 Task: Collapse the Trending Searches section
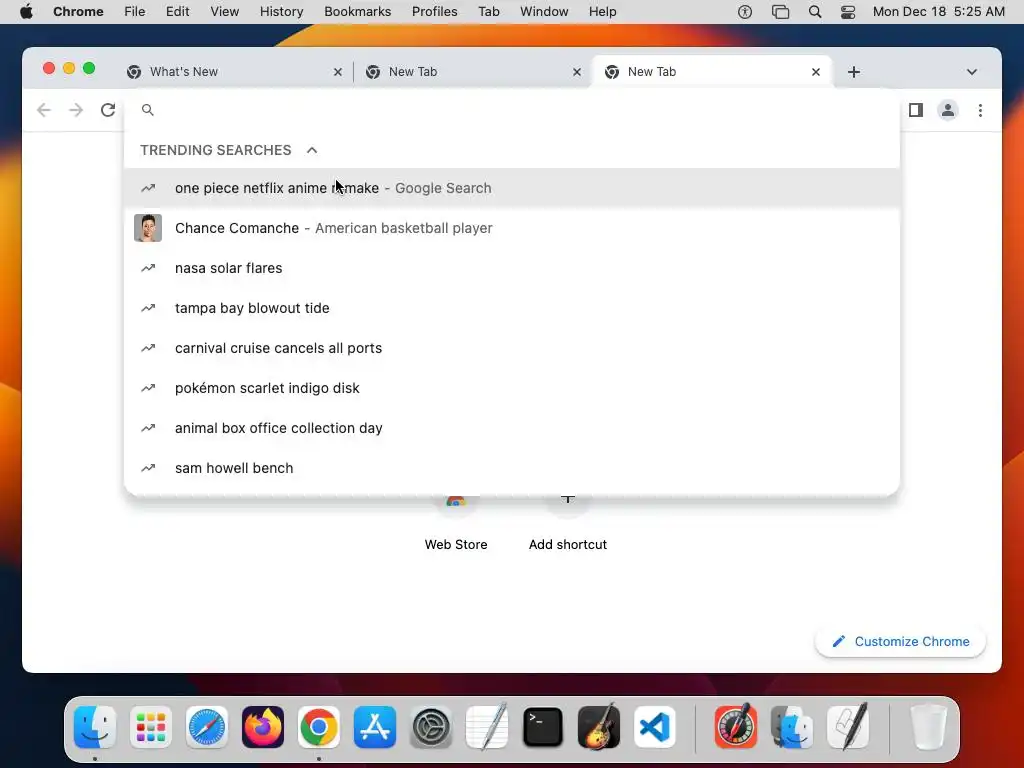pos(312,150)
